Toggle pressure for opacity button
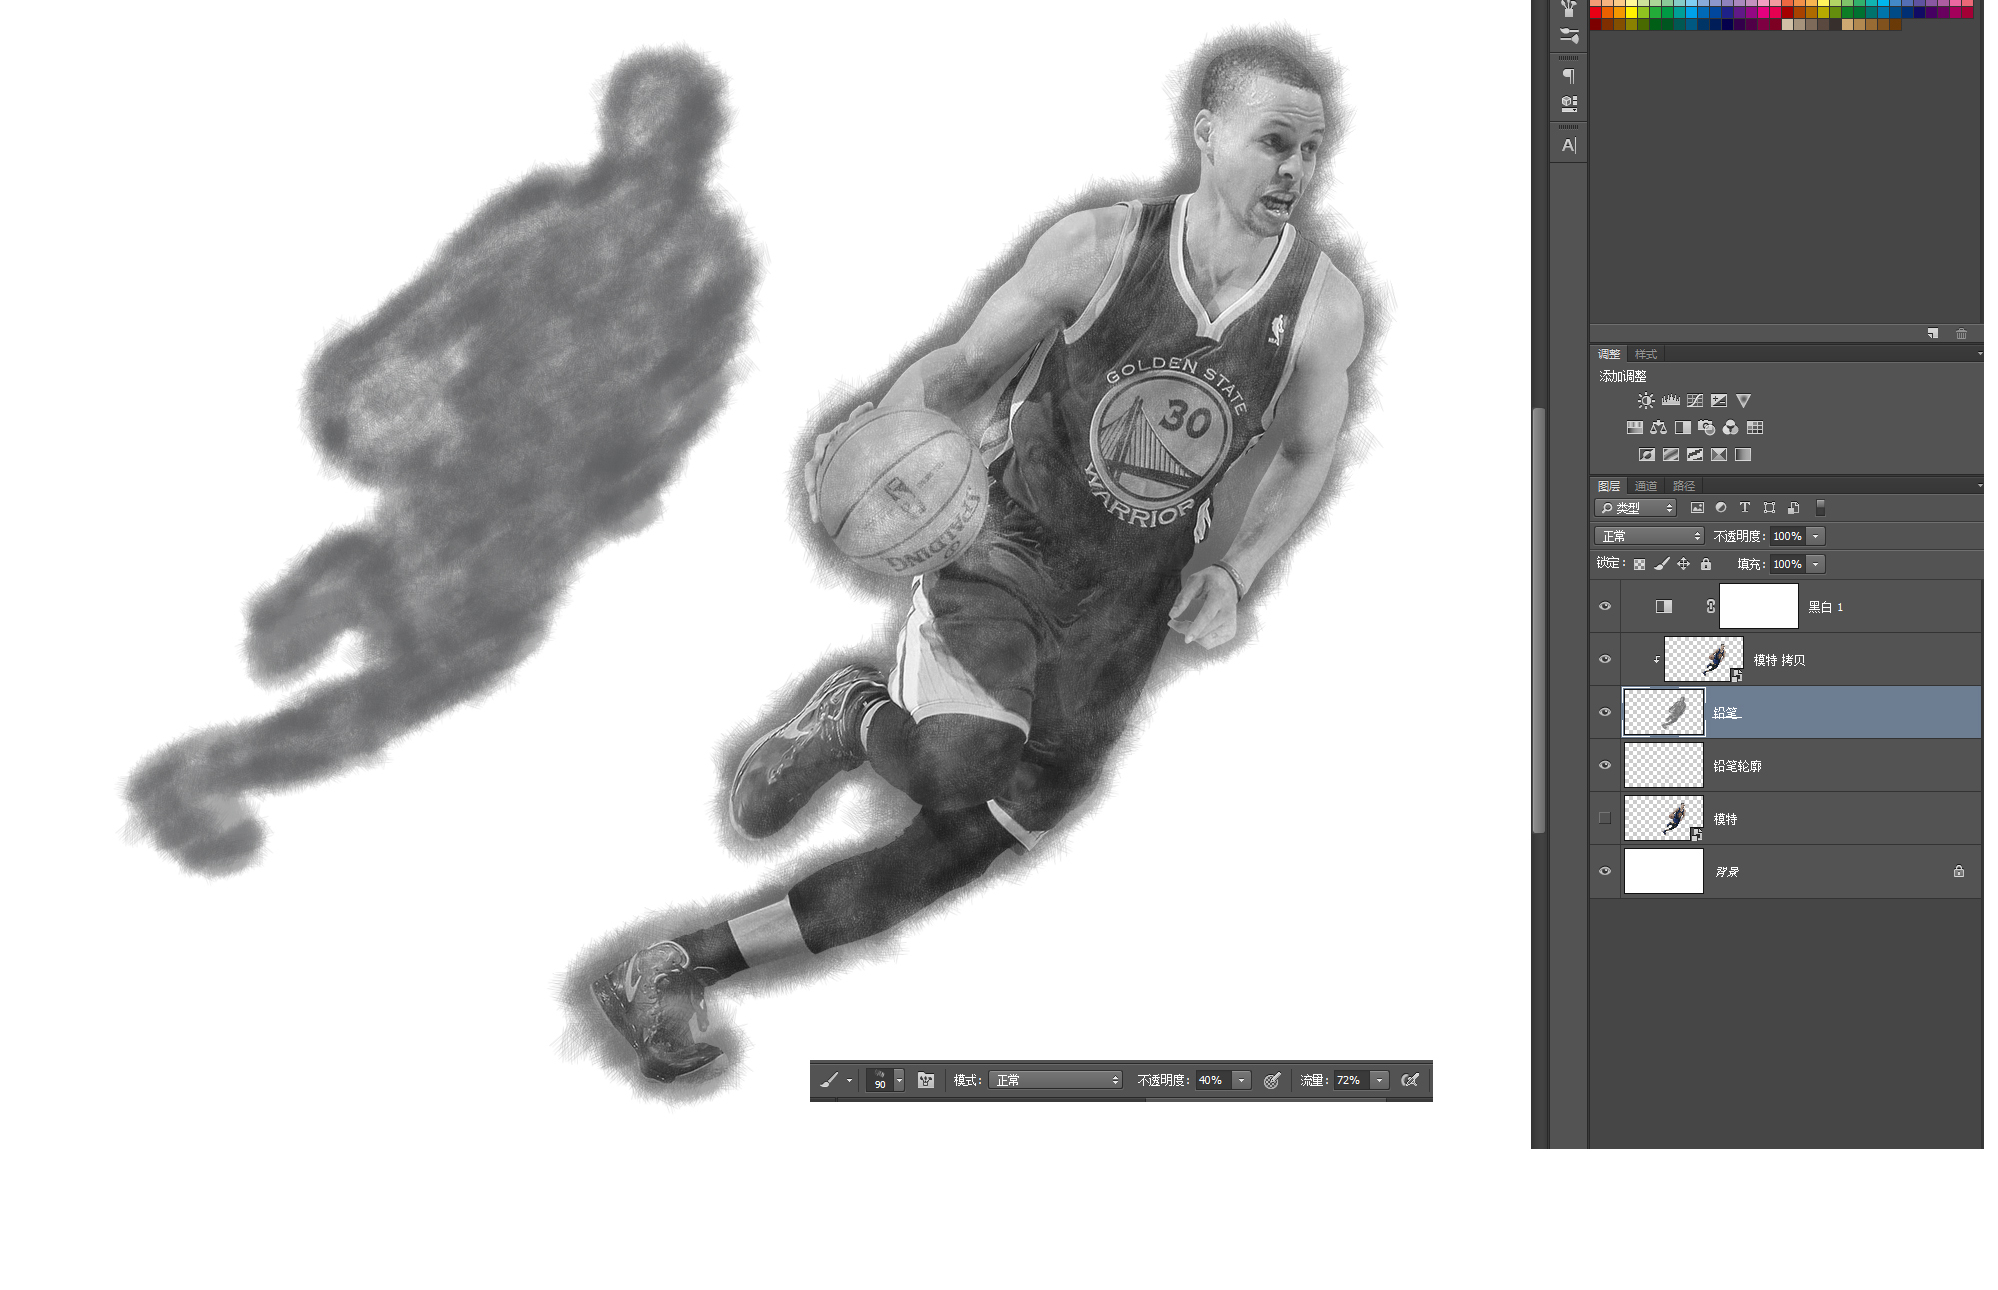Screen dimensions: 1998x1290 (1272, 1081)
